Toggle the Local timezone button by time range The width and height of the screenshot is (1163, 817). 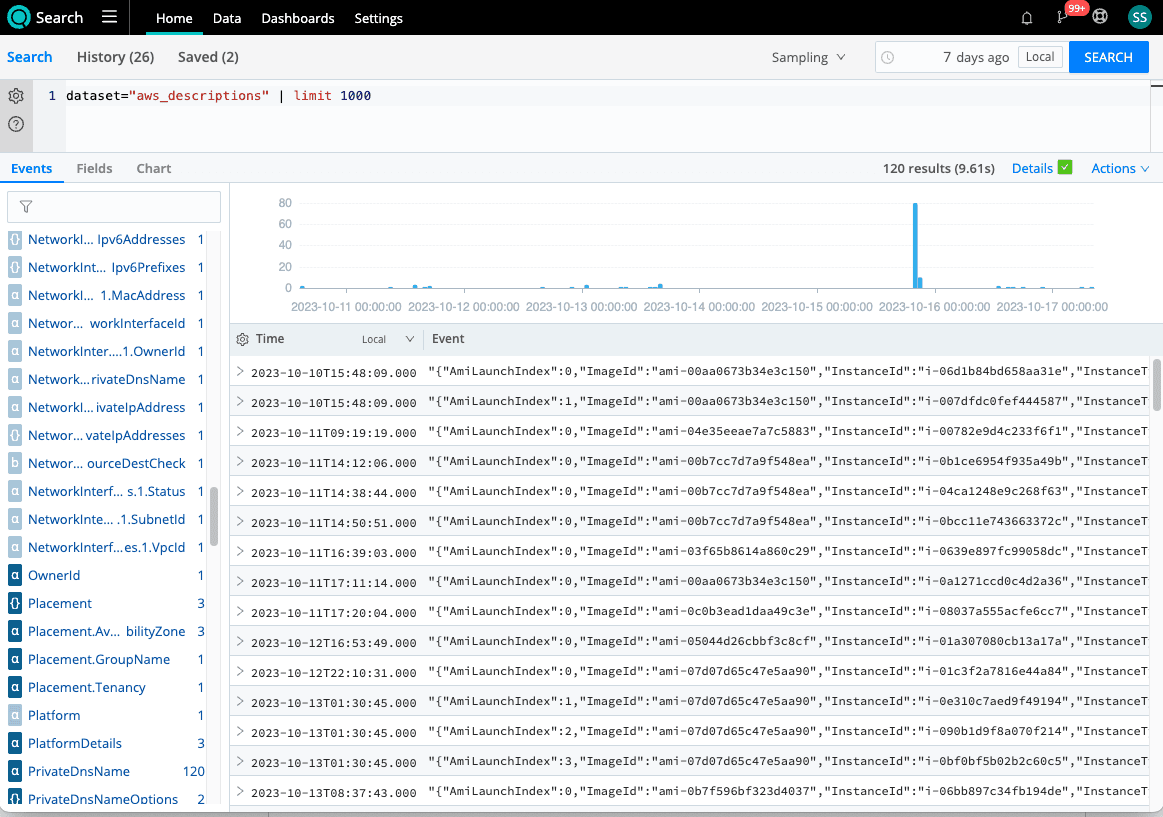(x=1040, y=57)
